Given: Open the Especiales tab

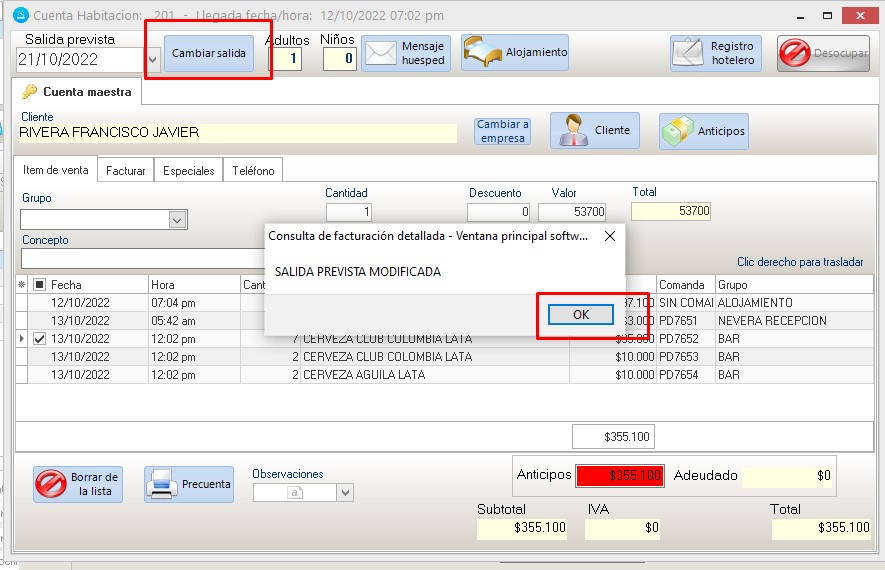Looking at the screenshot, I should point(188,171).
